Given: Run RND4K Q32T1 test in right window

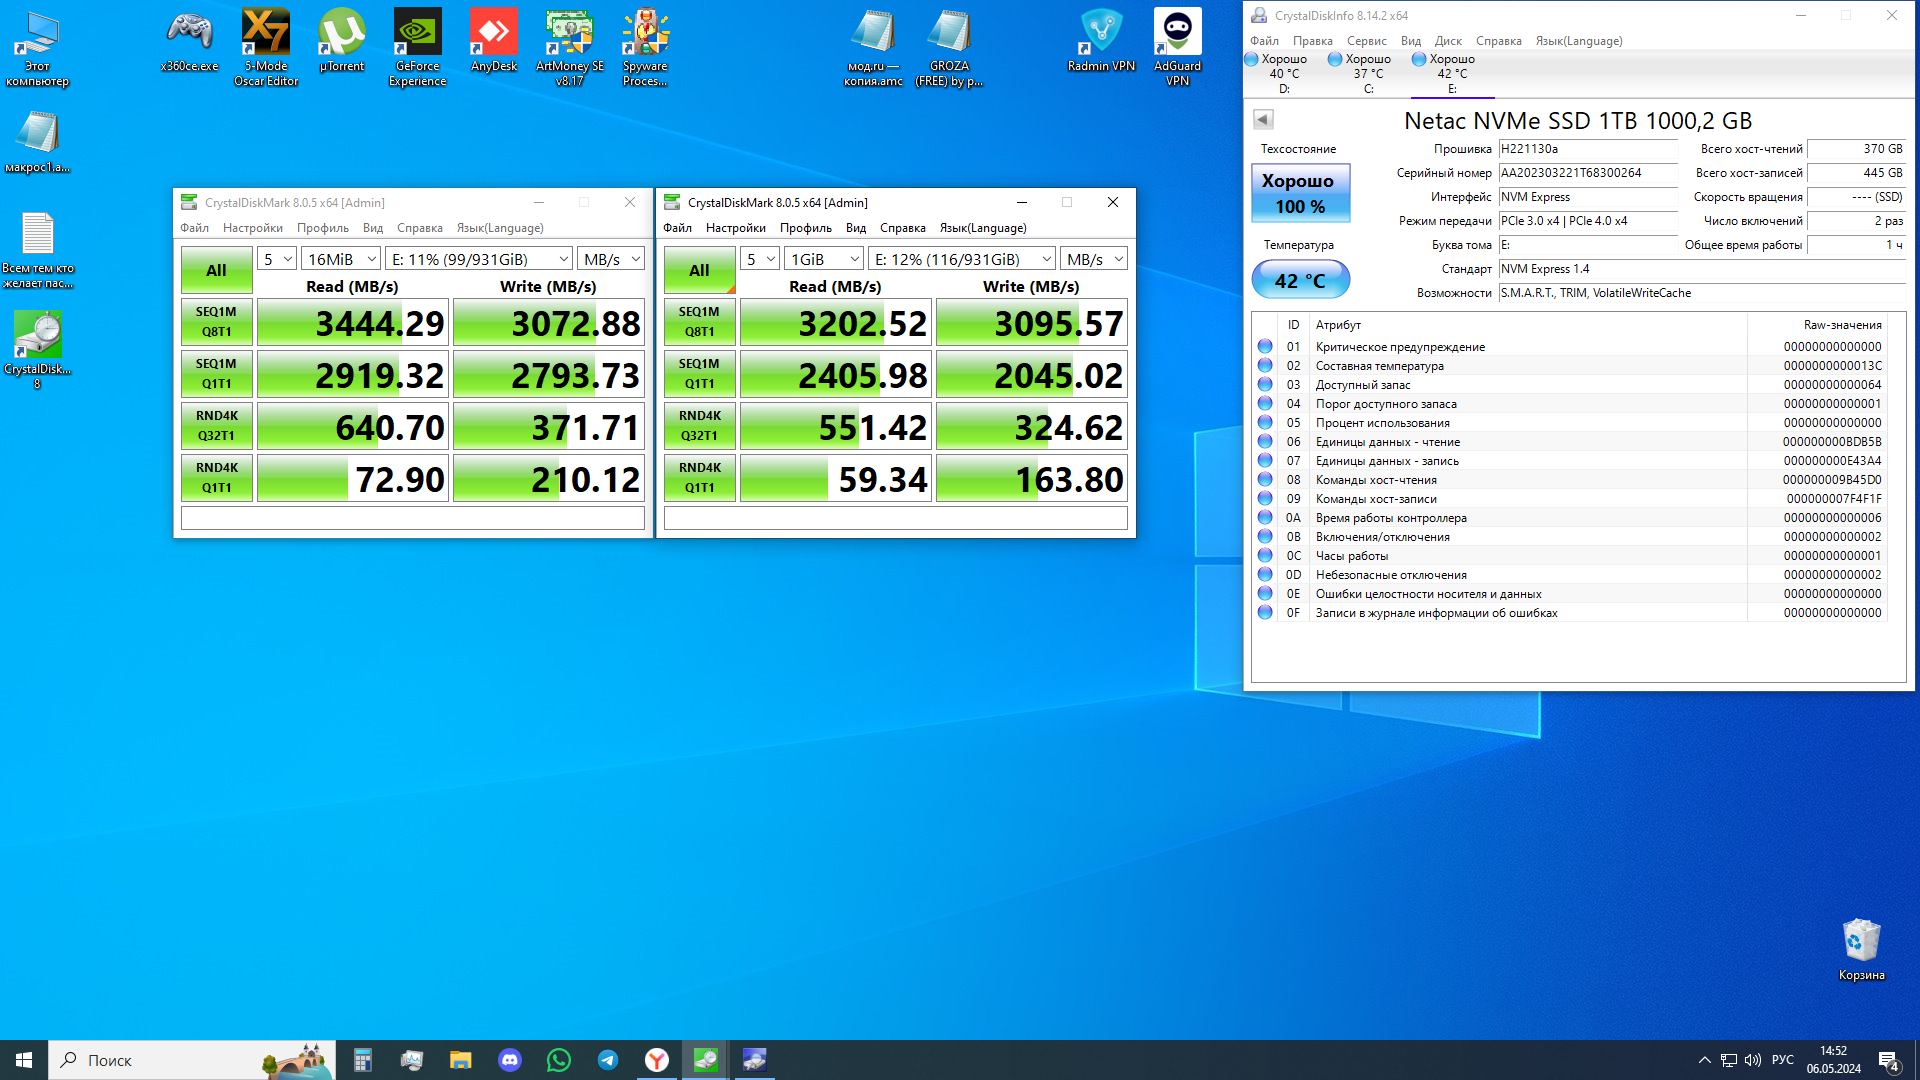Looking at the screenshot, I should click(699, 426).
